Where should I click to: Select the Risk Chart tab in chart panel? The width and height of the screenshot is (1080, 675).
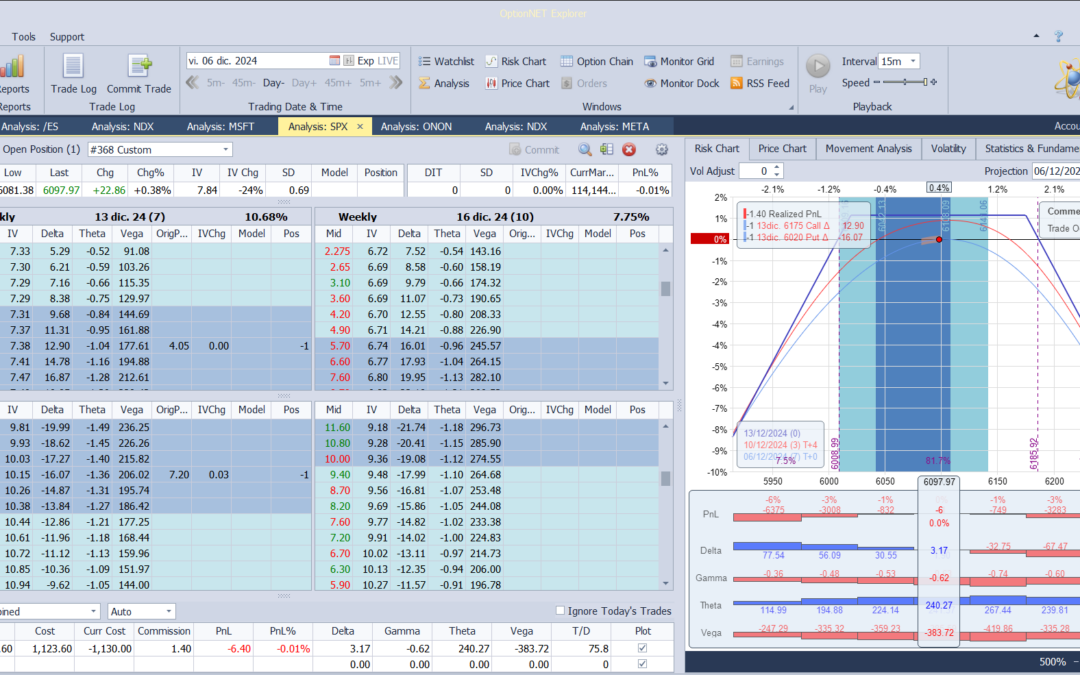tap(716, 149)
